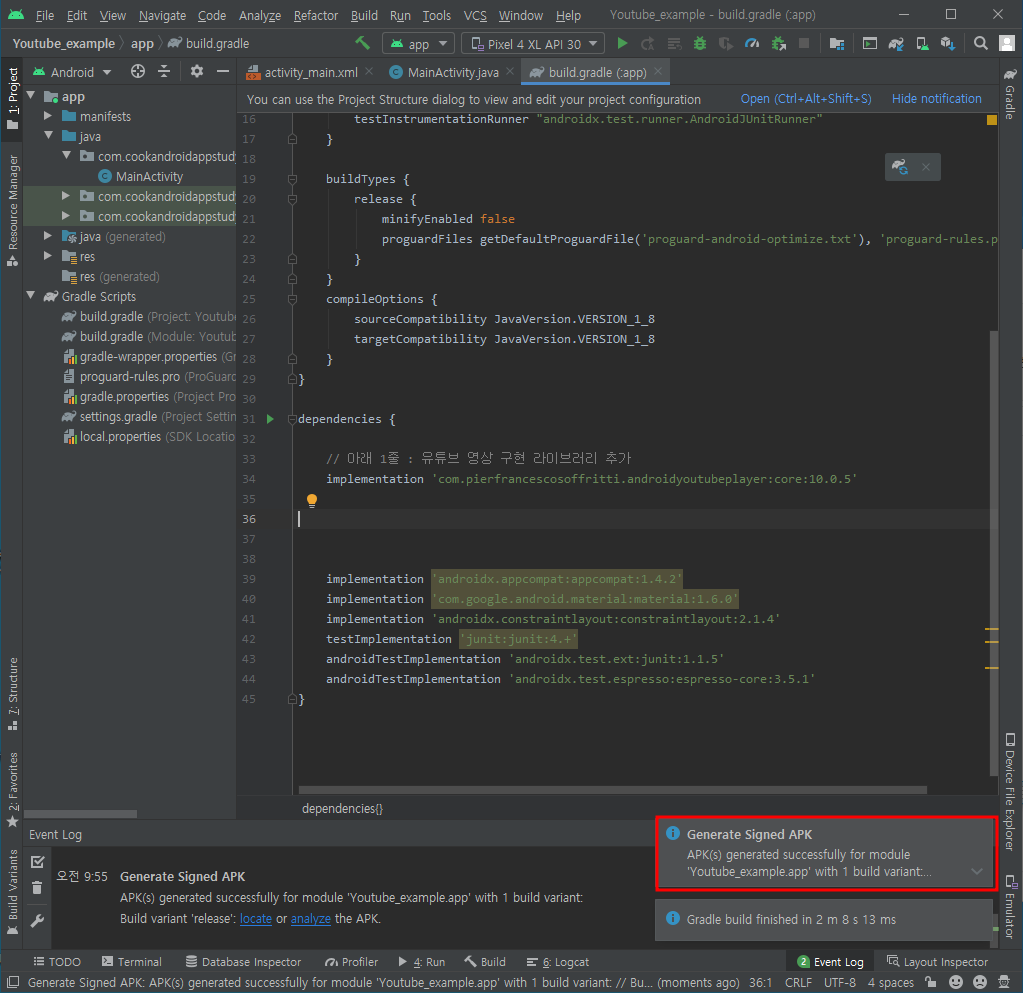
Task: Expand the manifests folder
Action: click(48, 116)
